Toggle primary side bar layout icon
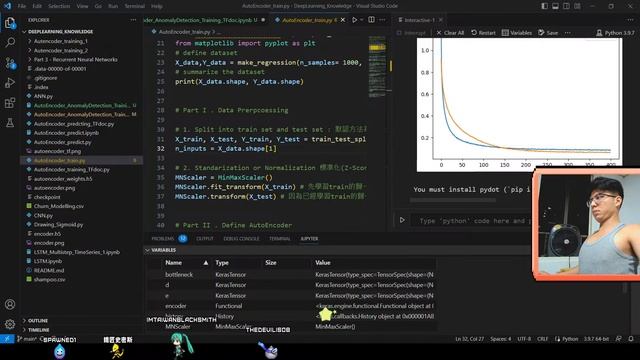 pyautogui.click(x=544, y=6)
